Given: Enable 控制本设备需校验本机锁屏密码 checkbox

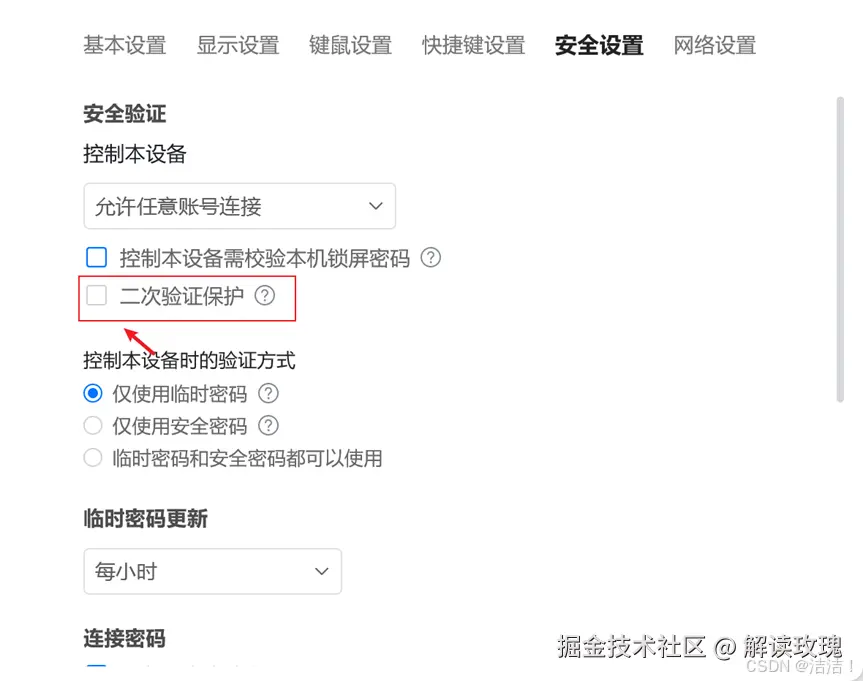Looking at the screenshot, I should pyautogui.click(x=96, y=258).
